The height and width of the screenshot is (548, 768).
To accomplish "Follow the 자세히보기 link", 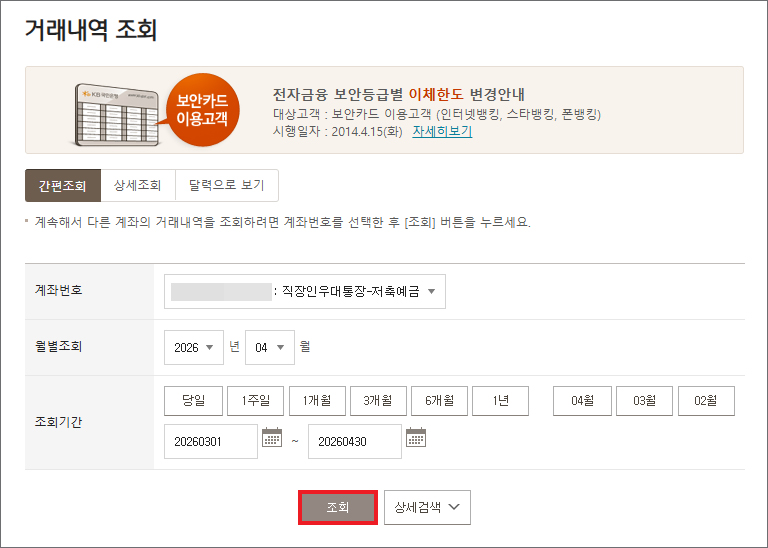I will [442, 131].
